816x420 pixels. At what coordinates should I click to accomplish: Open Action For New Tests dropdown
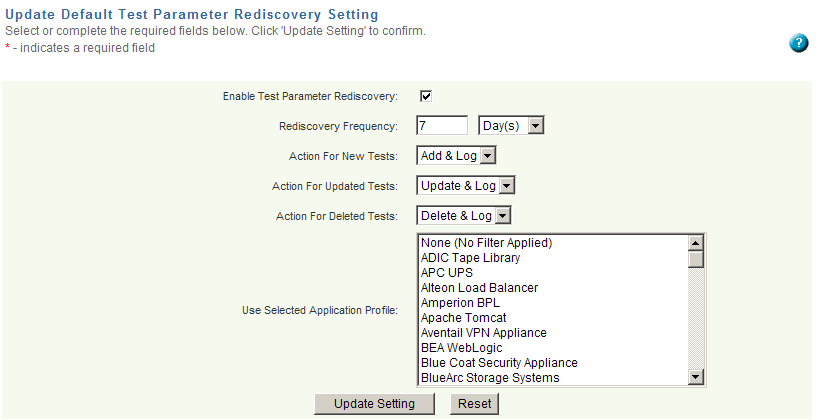pyautogui.click(x=457, y=156)
